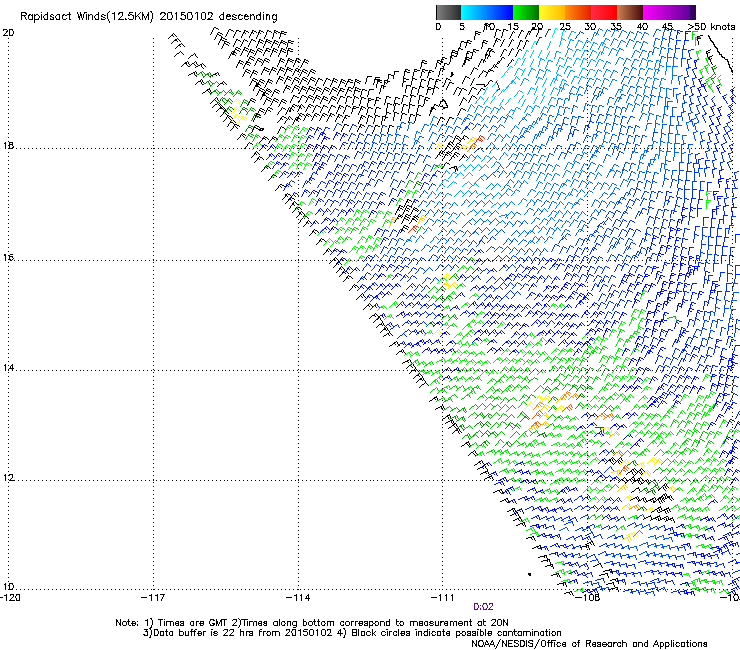Click the magenta 40-45 knots color segment

click(656, 12)
